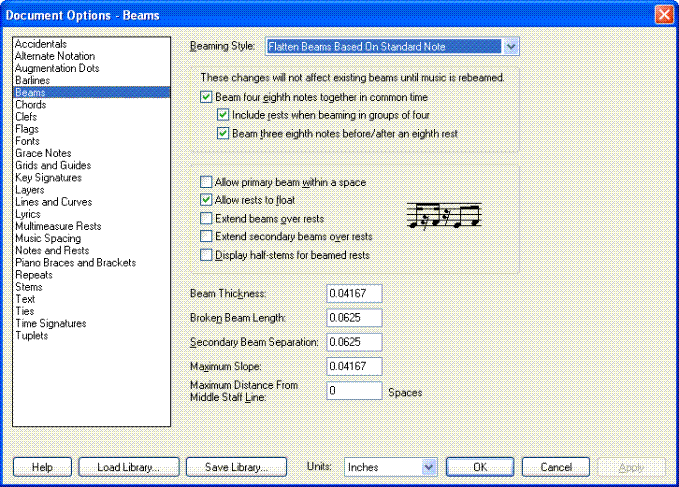Open the Beaming Style dropdown
679x487 pixels.
pyautogui.click(x=511, y=46)
